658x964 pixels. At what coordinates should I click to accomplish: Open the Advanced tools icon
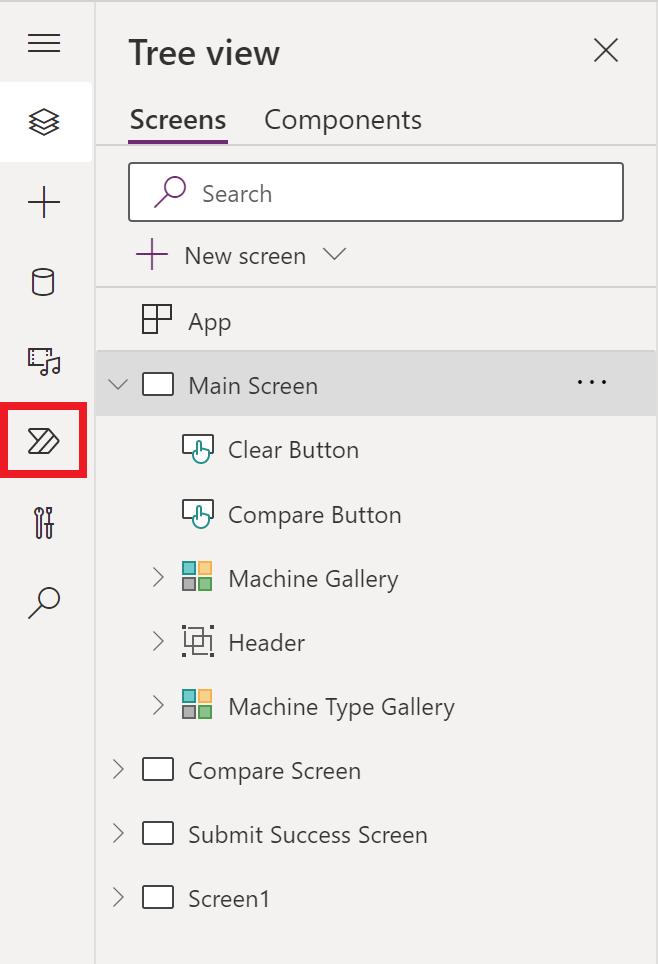tap(44, 523)
